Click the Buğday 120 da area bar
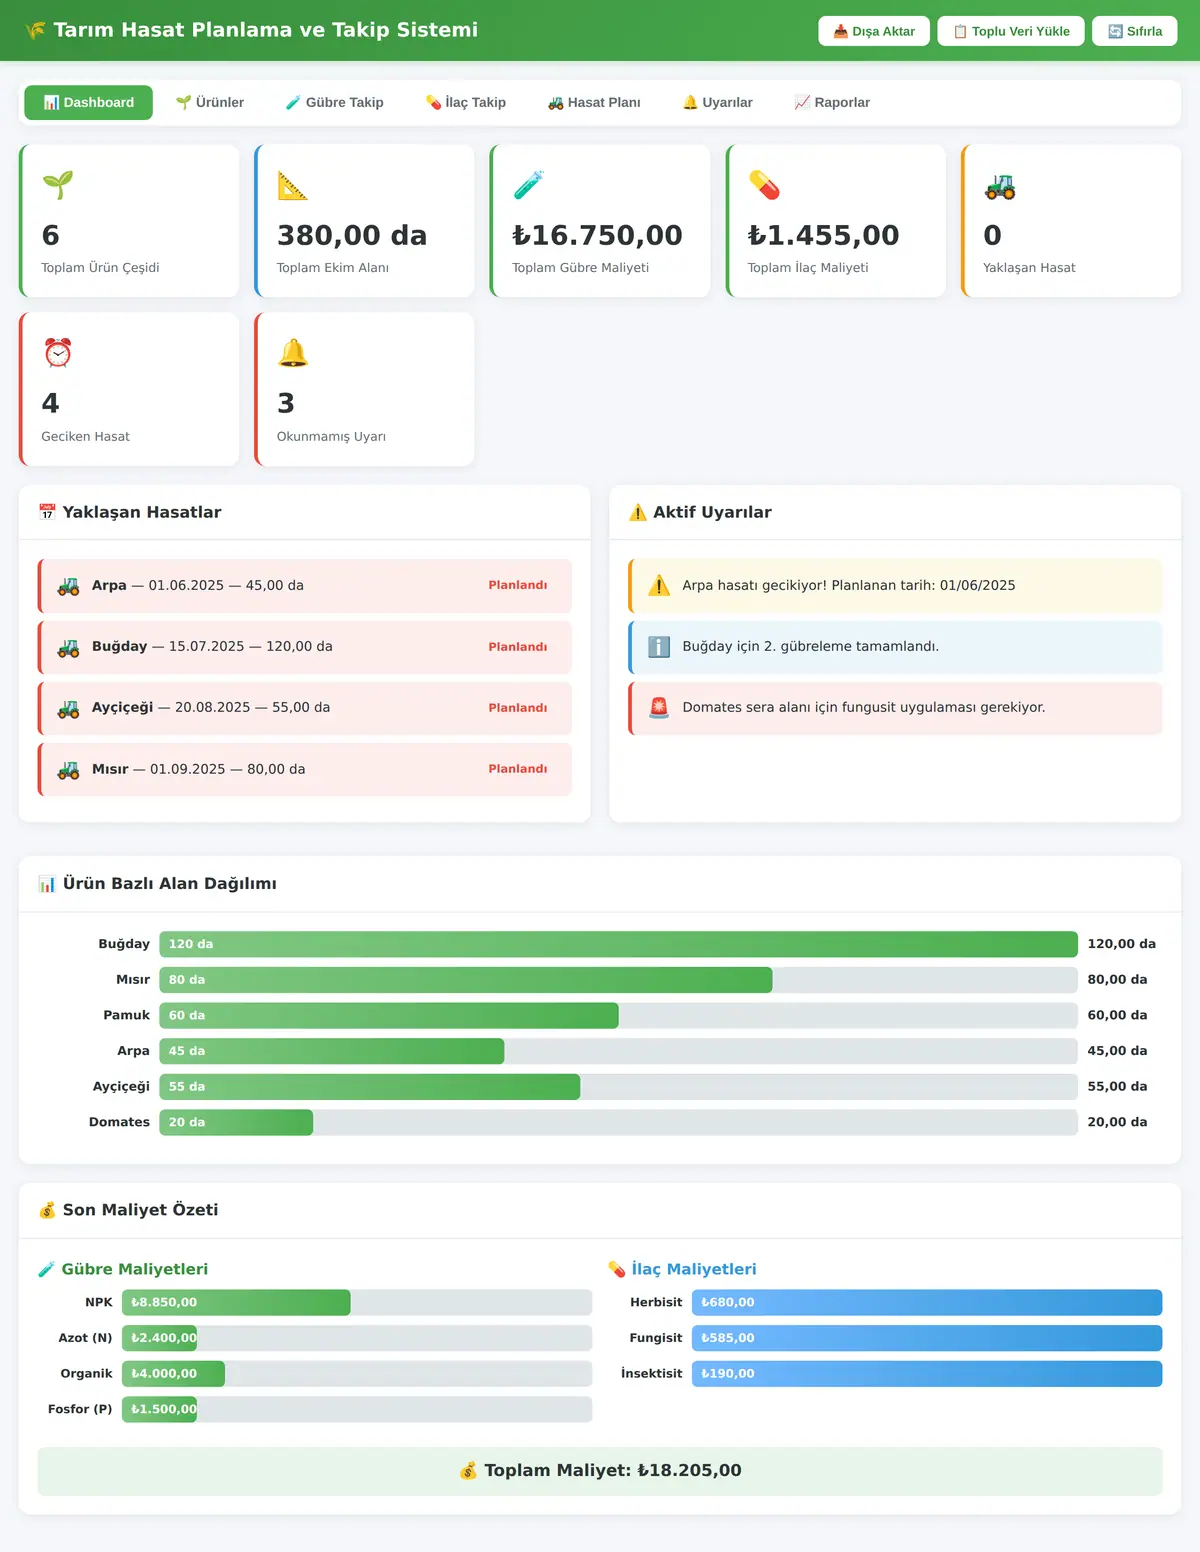The height and width of the screenshot is (1552, 1200). (x=618, y=944)
